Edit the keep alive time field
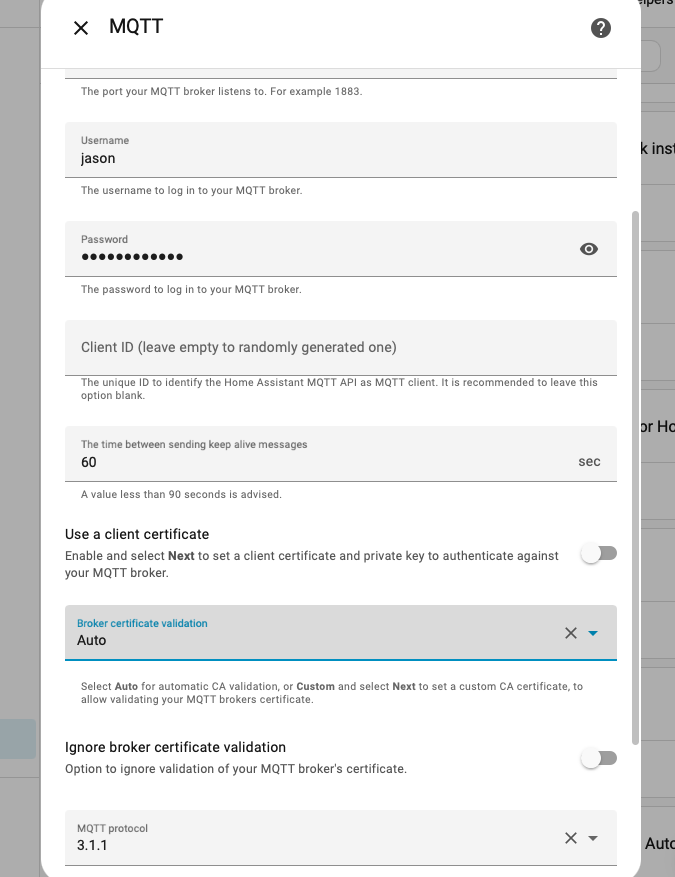 pos(320,462)
